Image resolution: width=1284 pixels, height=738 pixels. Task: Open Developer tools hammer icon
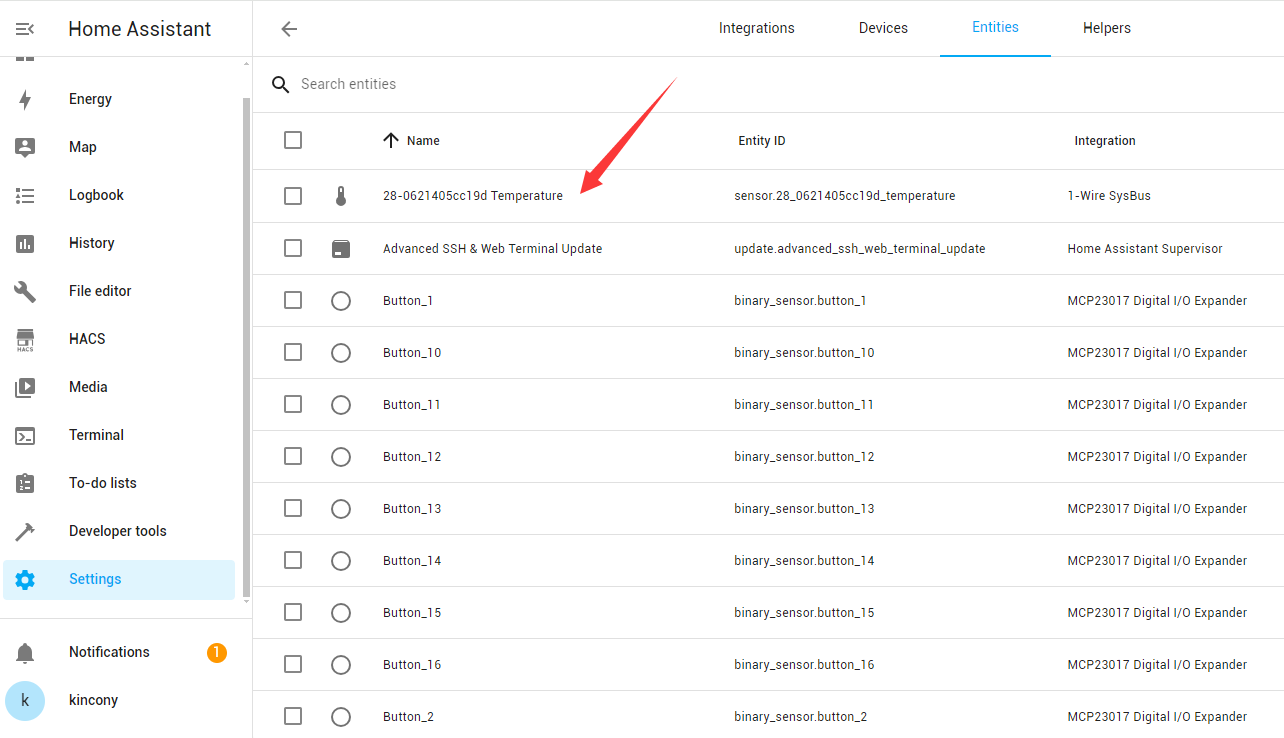coord(25,531)
